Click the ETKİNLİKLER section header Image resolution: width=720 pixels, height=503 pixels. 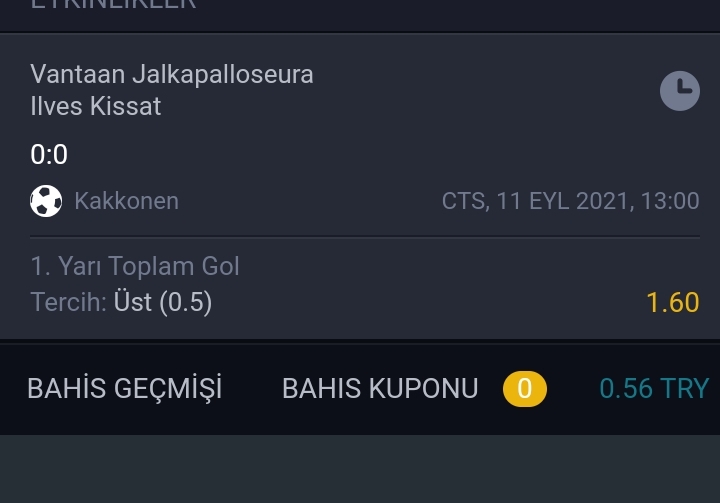tap(113, 5)
